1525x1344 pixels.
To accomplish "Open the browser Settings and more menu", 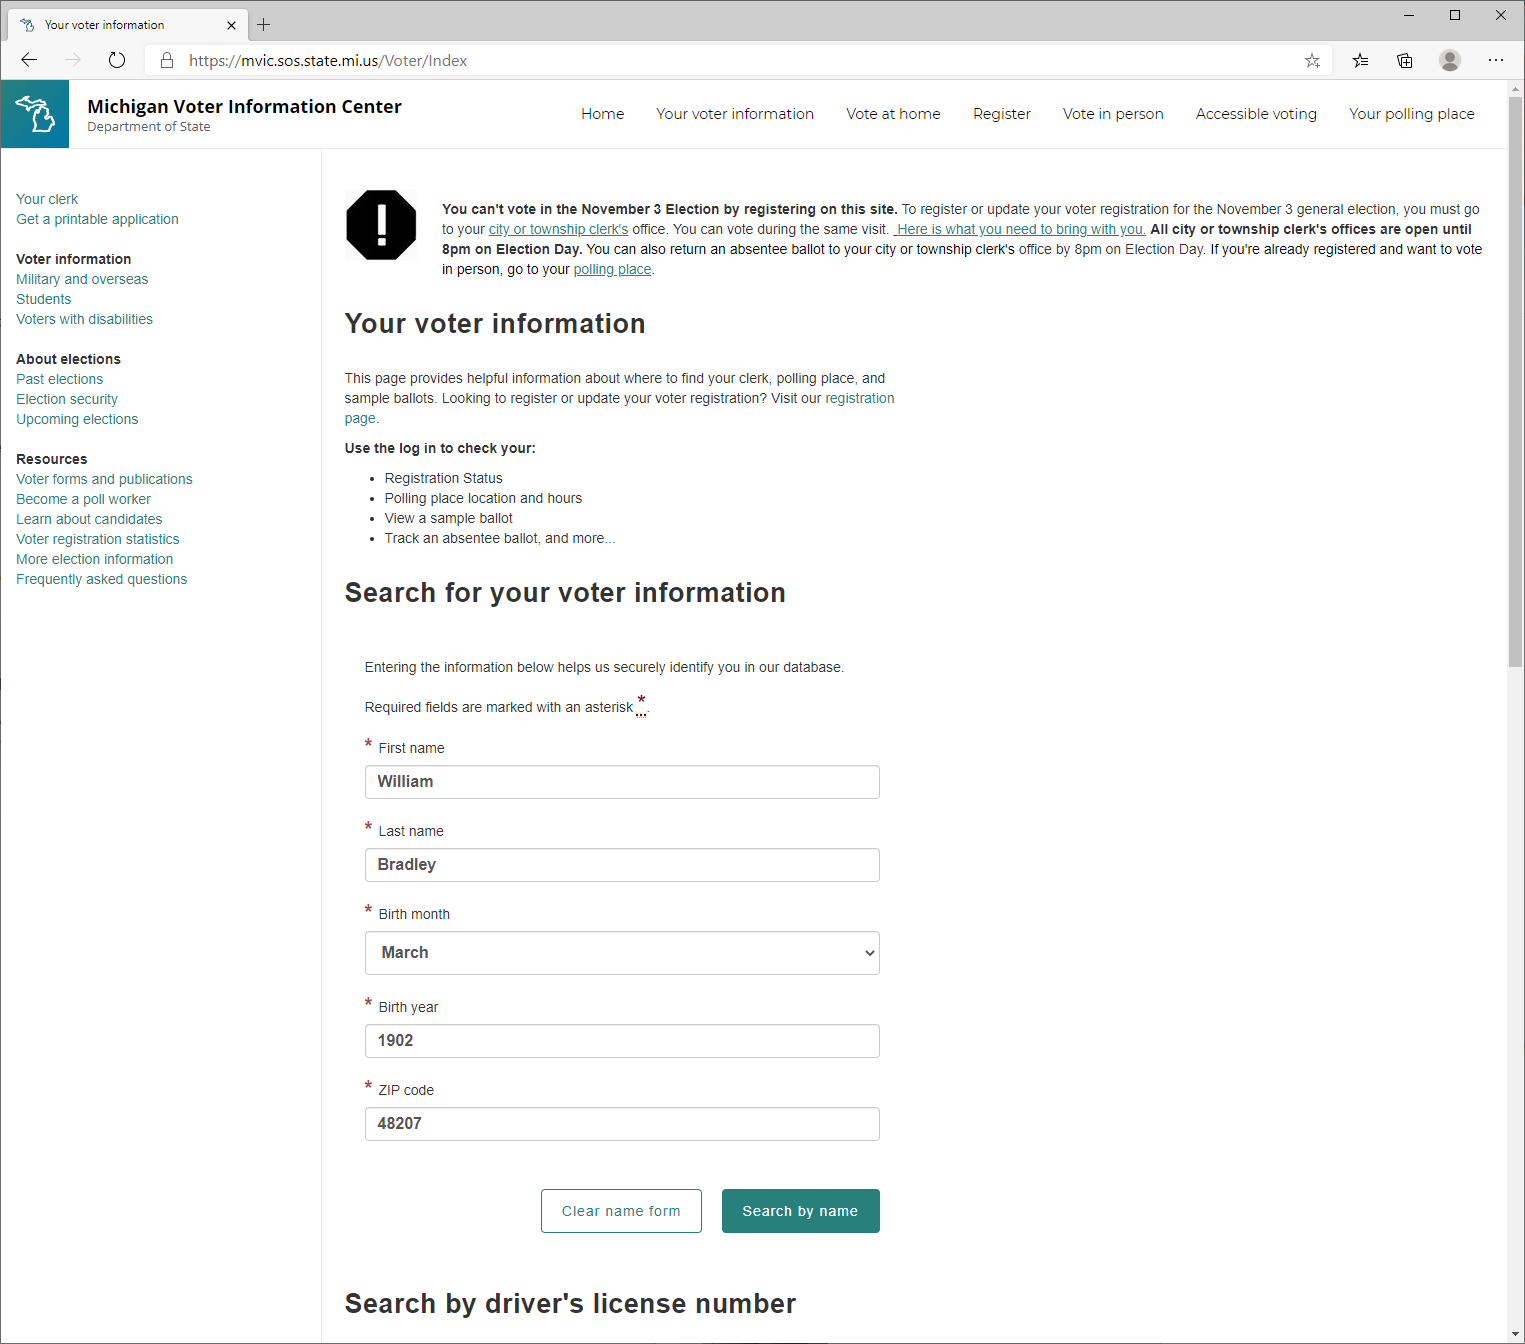I will 1496,60.
